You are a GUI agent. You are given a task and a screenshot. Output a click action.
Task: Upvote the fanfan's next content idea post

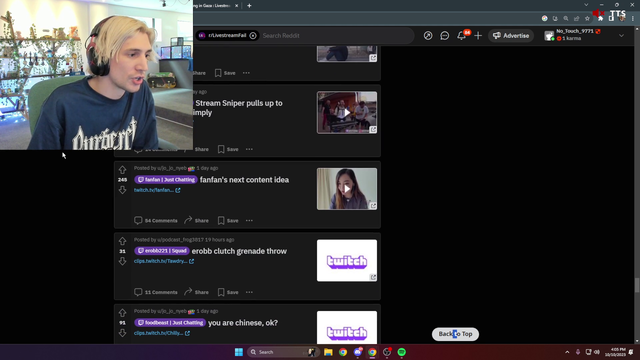122,170
